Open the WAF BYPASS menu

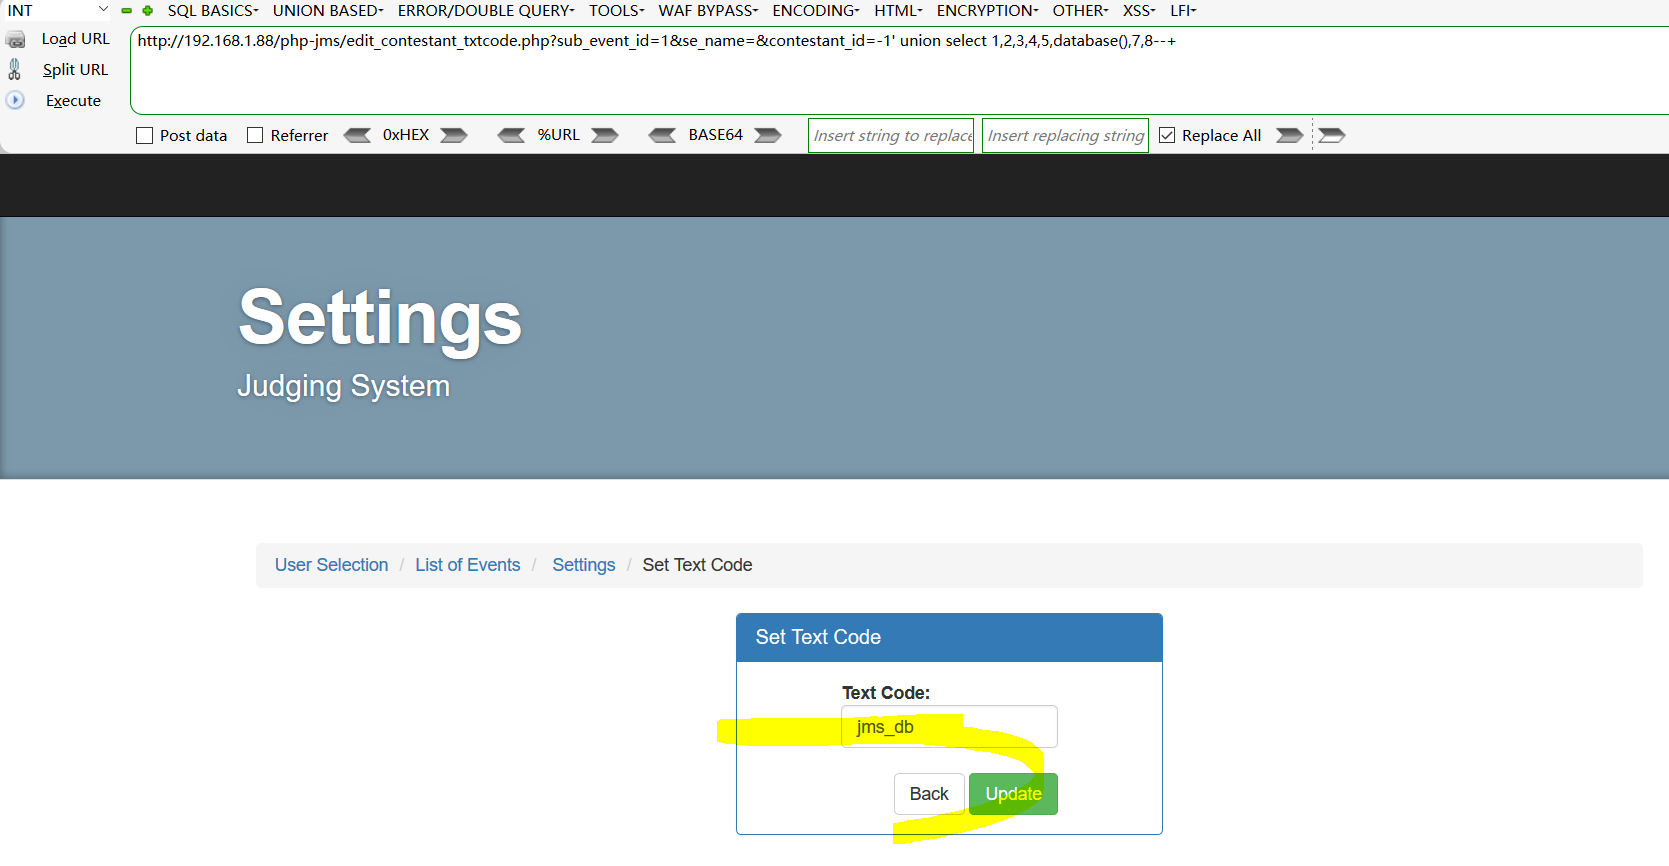[x=708, y=10]
